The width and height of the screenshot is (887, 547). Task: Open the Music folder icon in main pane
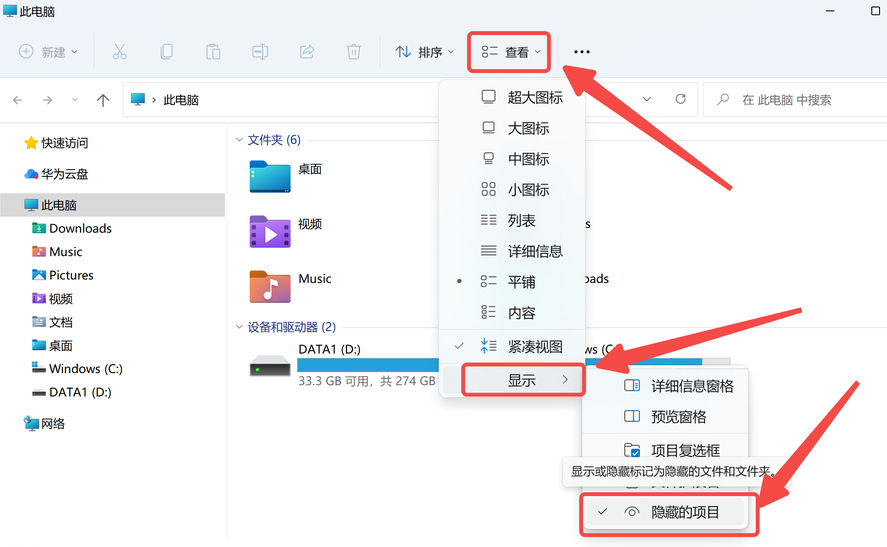click(270, 286)
